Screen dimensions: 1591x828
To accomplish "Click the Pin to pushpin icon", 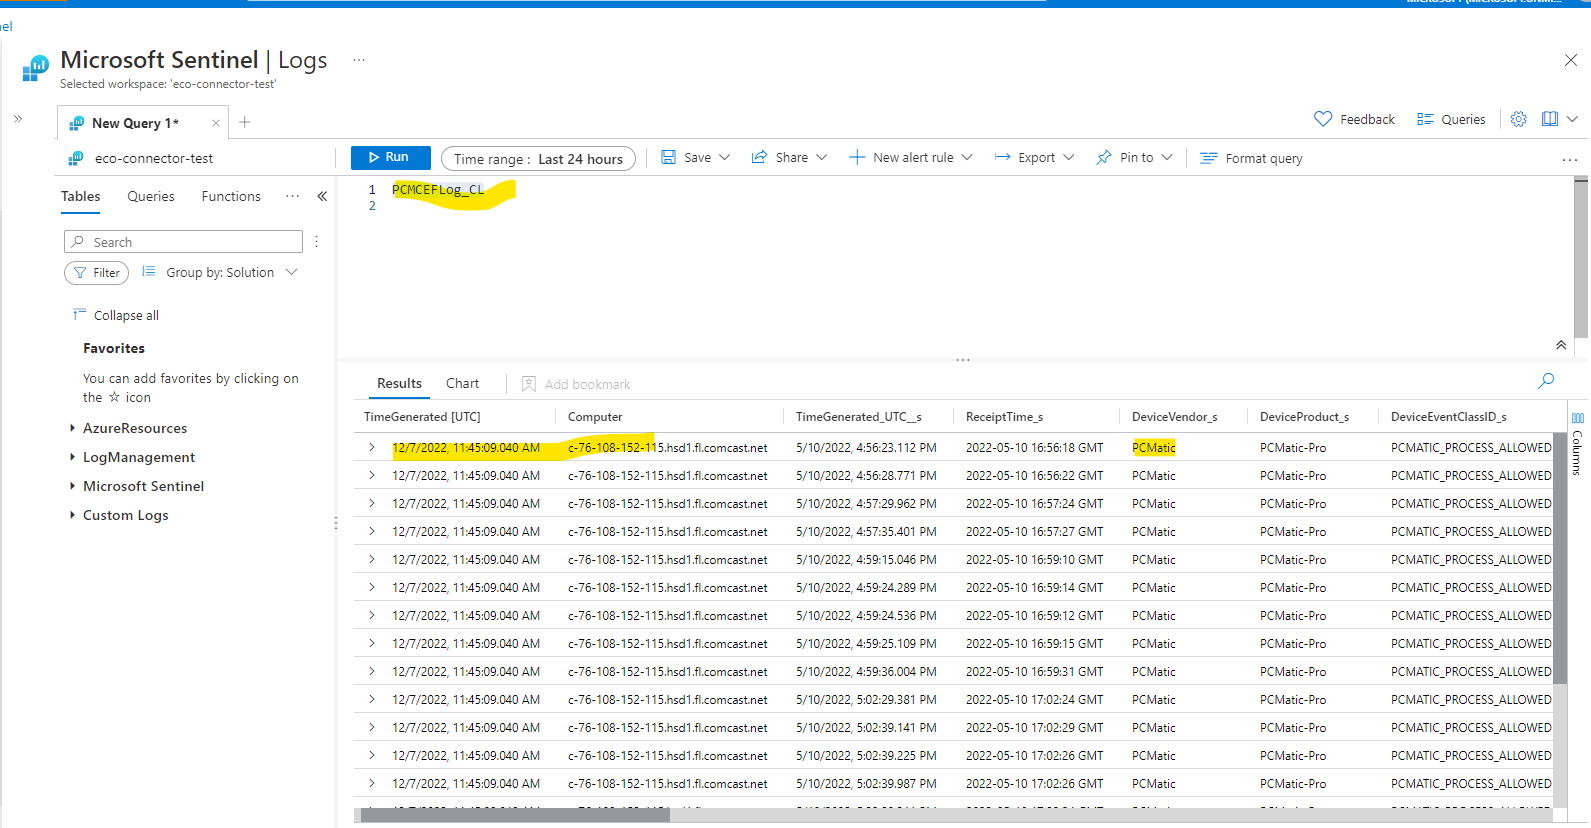I will [x=1104, y=158].
